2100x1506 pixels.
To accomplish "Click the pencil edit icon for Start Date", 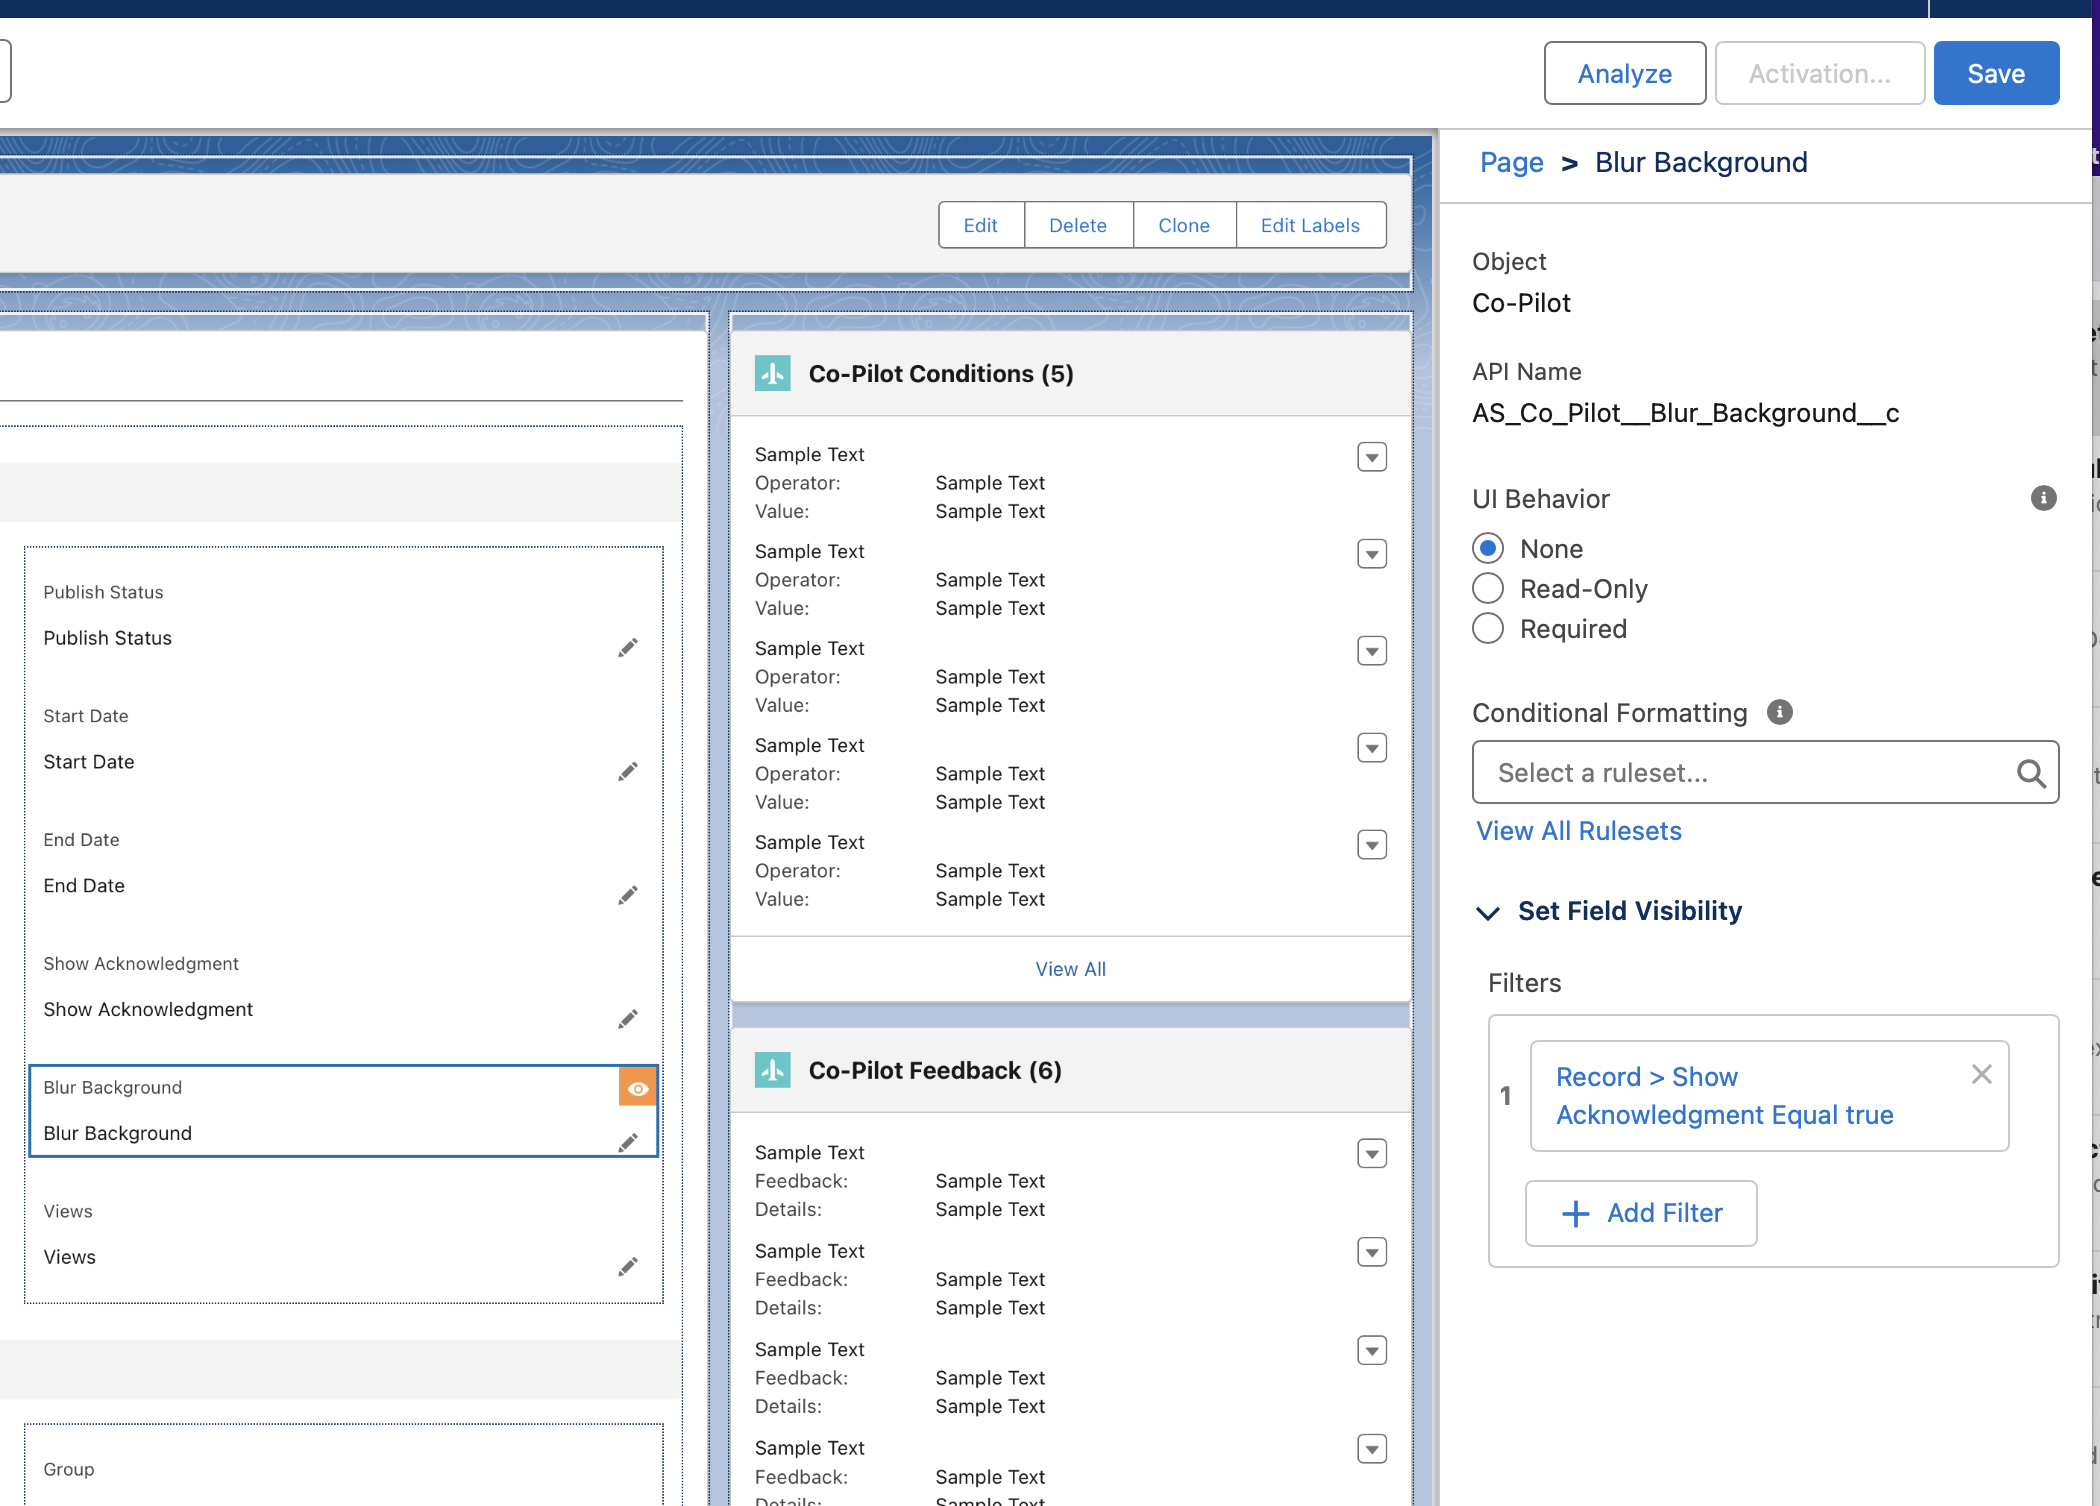I will coord(627,772).
